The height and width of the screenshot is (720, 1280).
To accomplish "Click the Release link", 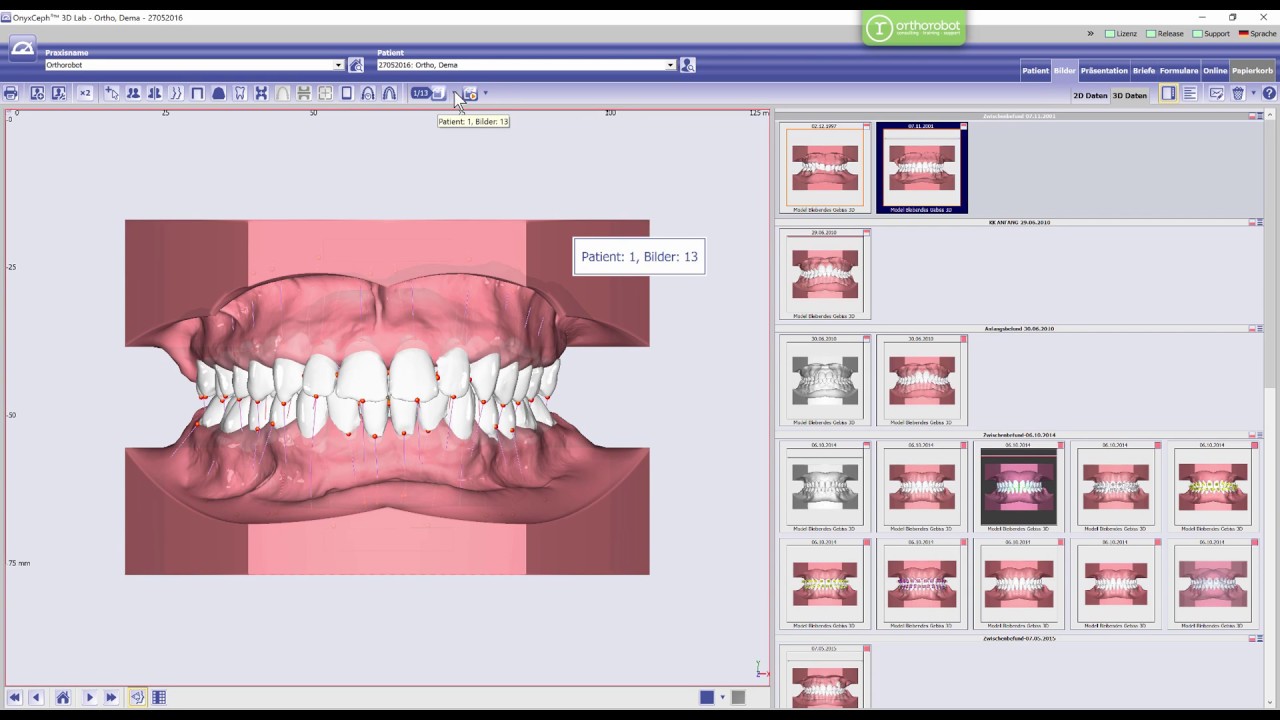I will click(1165, 33).
